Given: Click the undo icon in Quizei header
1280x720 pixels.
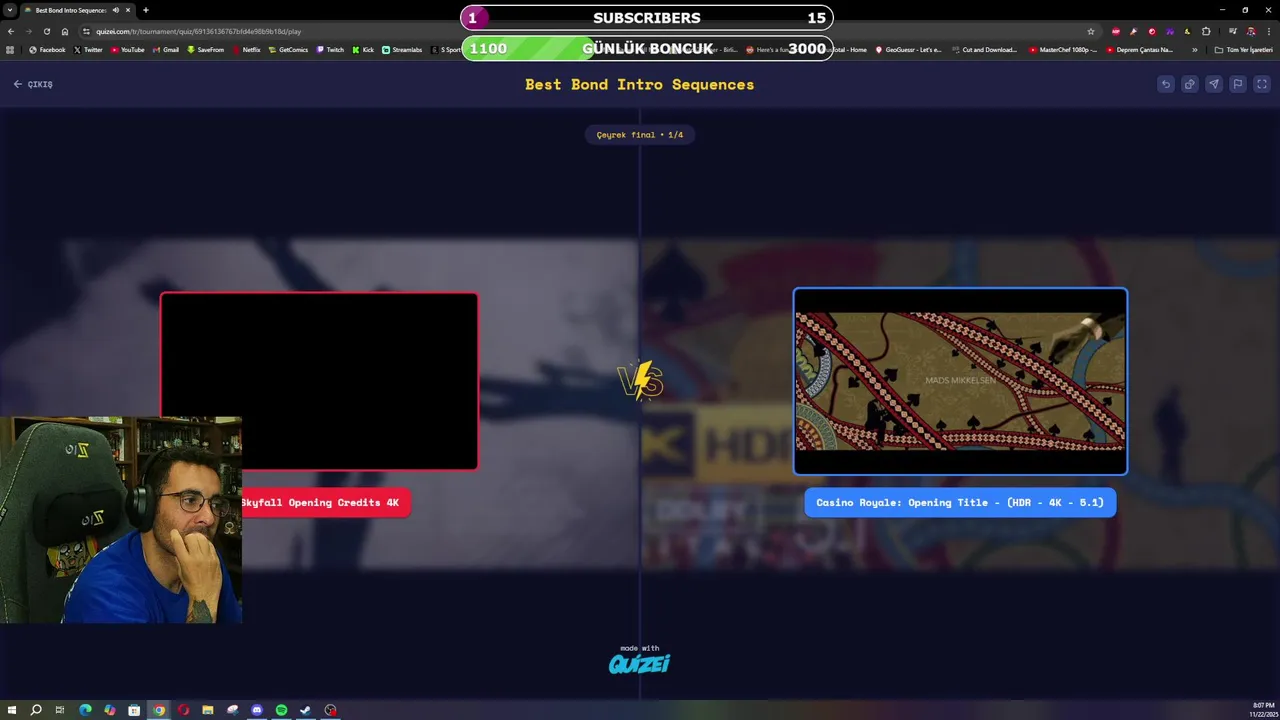Looking at the screenshot, I should 1165,84.
